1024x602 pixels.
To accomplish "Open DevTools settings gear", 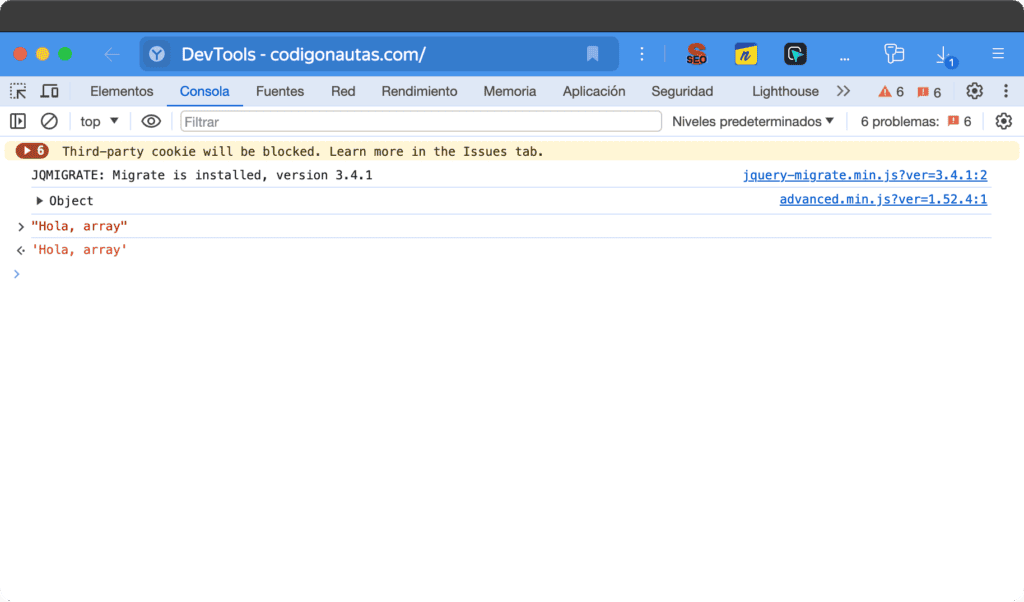I will click(974, 91).
